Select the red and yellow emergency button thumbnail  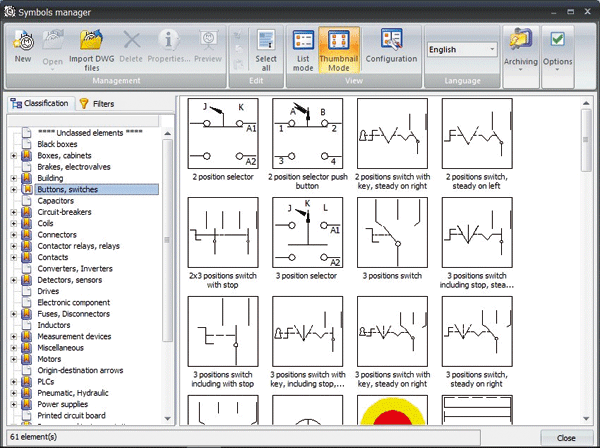click(x=392, y=410)
